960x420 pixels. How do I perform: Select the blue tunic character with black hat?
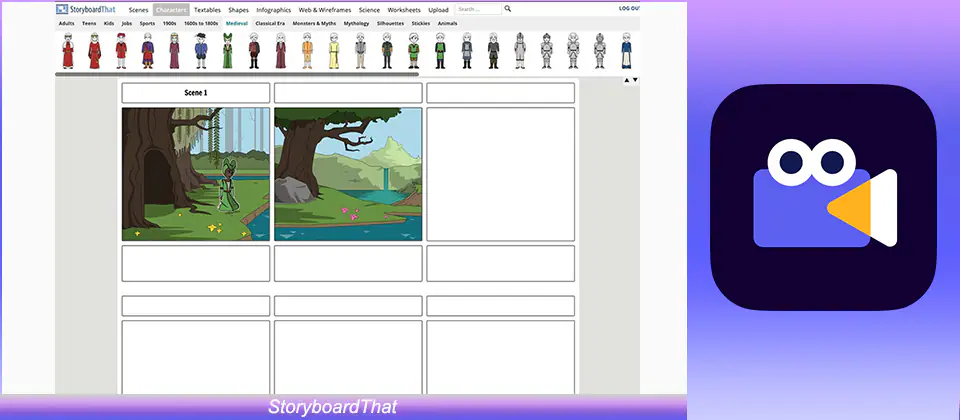(x=201, y=50)
